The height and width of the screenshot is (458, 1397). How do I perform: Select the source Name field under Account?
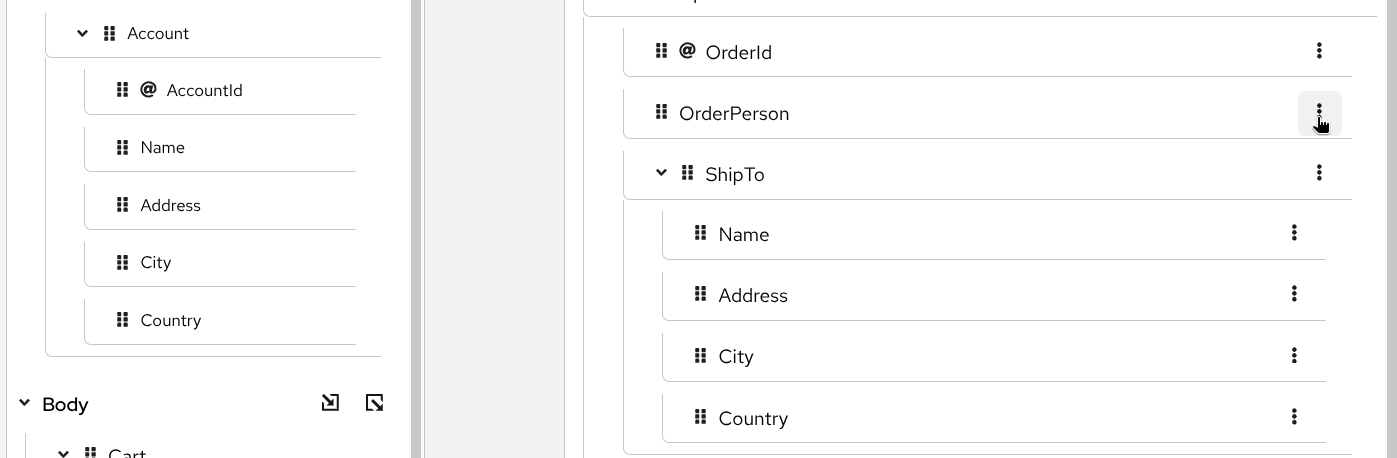pos(163,147)
